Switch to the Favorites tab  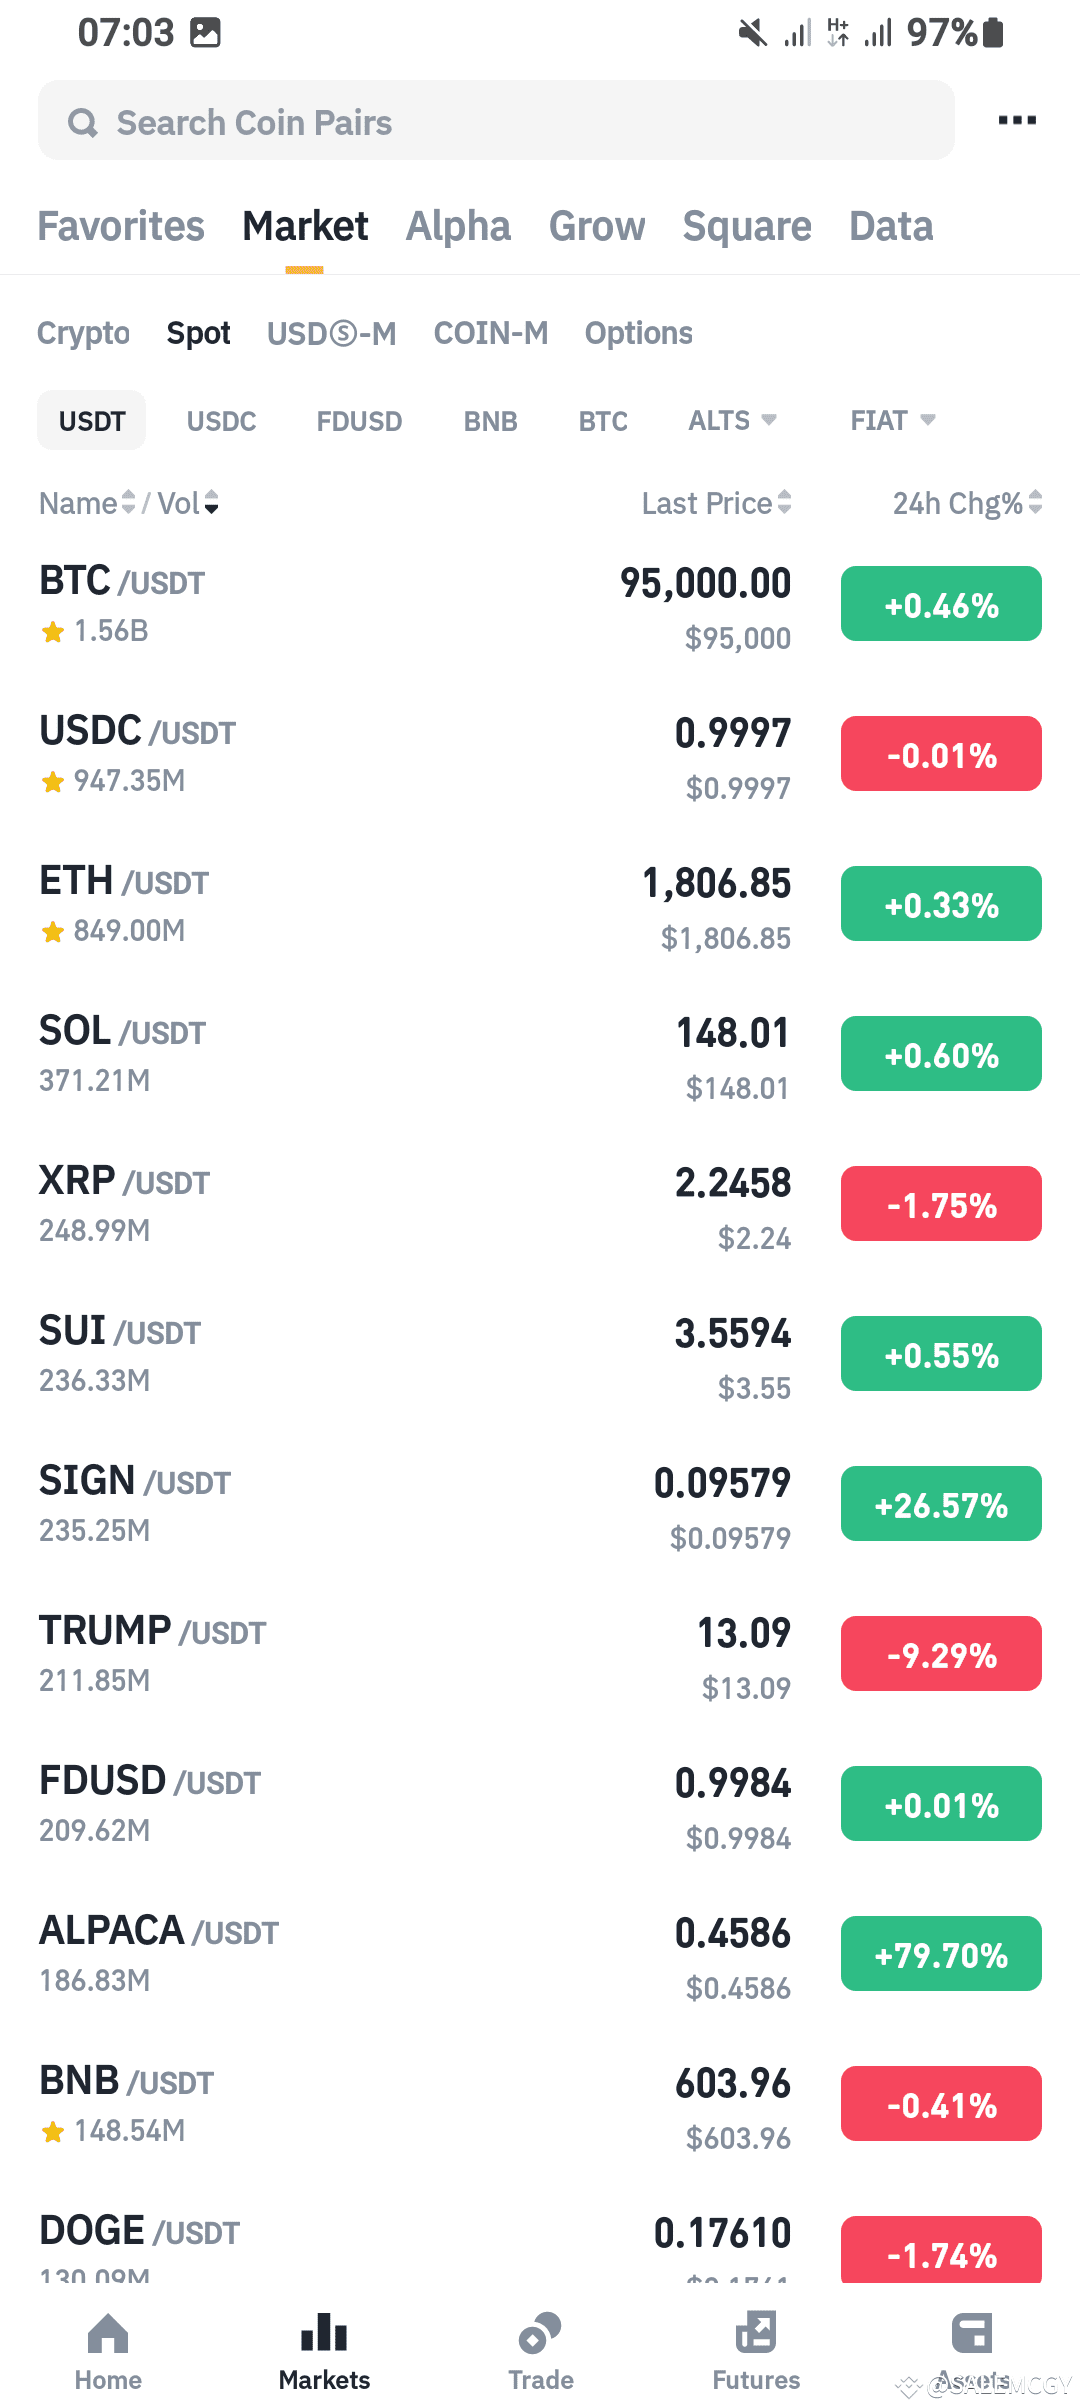pos(121,227)
